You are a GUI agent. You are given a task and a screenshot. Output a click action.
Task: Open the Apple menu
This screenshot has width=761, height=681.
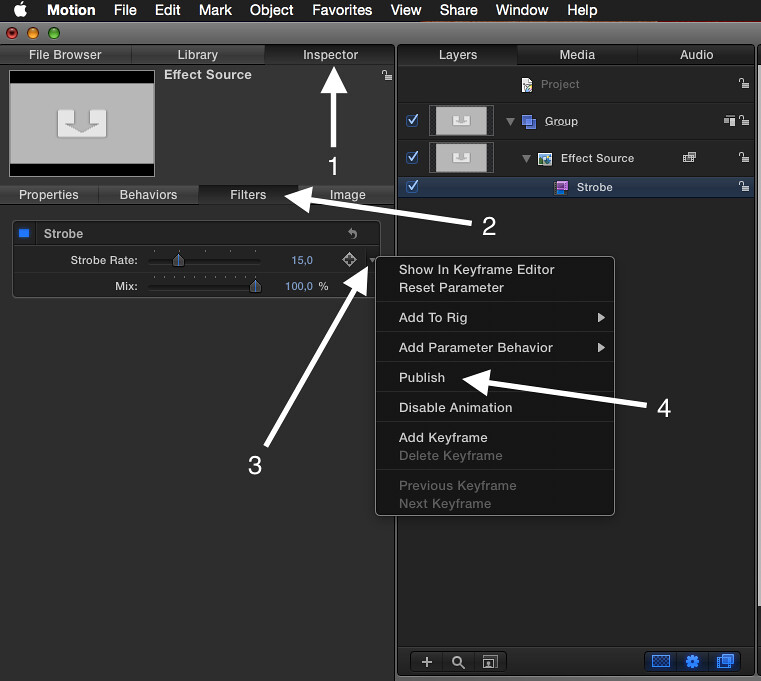pyautogui.click(x=20, y=10)
